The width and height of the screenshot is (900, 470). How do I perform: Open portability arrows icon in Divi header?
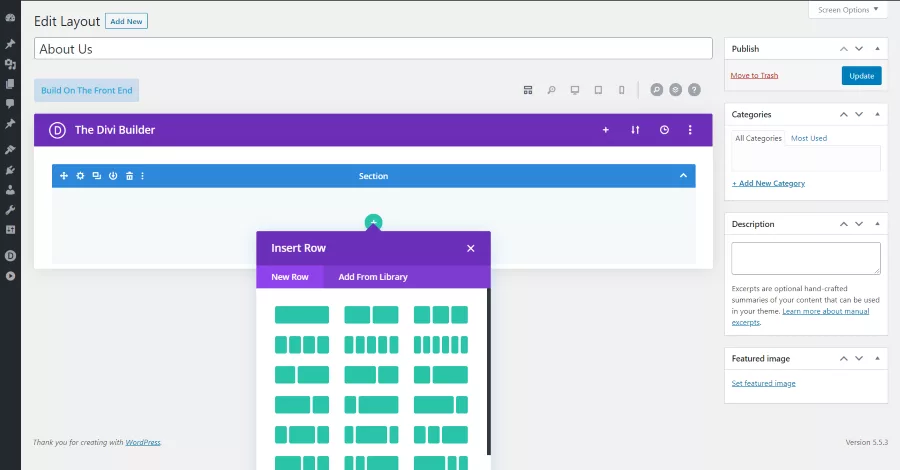(x=635, y=130)
